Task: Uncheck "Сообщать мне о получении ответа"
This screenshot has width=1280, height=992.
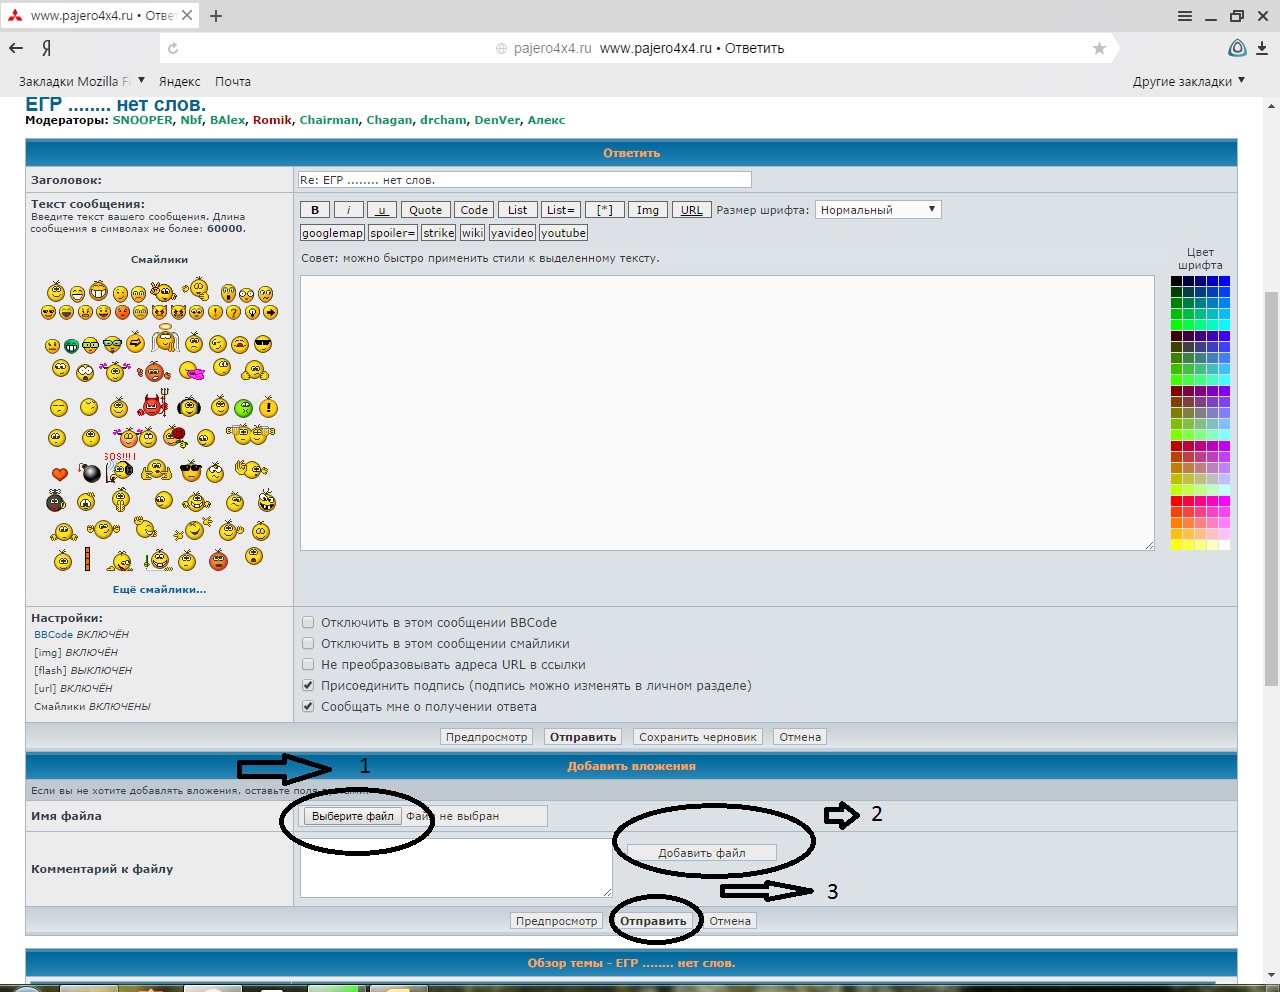Action: [308, 706]
